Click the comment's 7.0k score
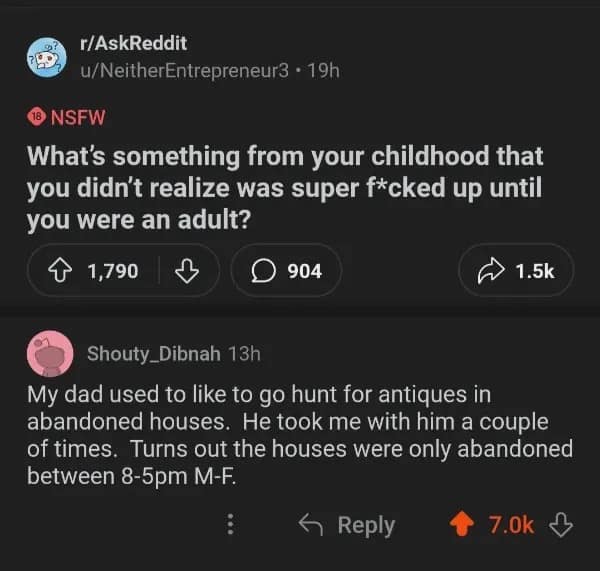Viewport: 600px width, 571px height. coord(510,525)
